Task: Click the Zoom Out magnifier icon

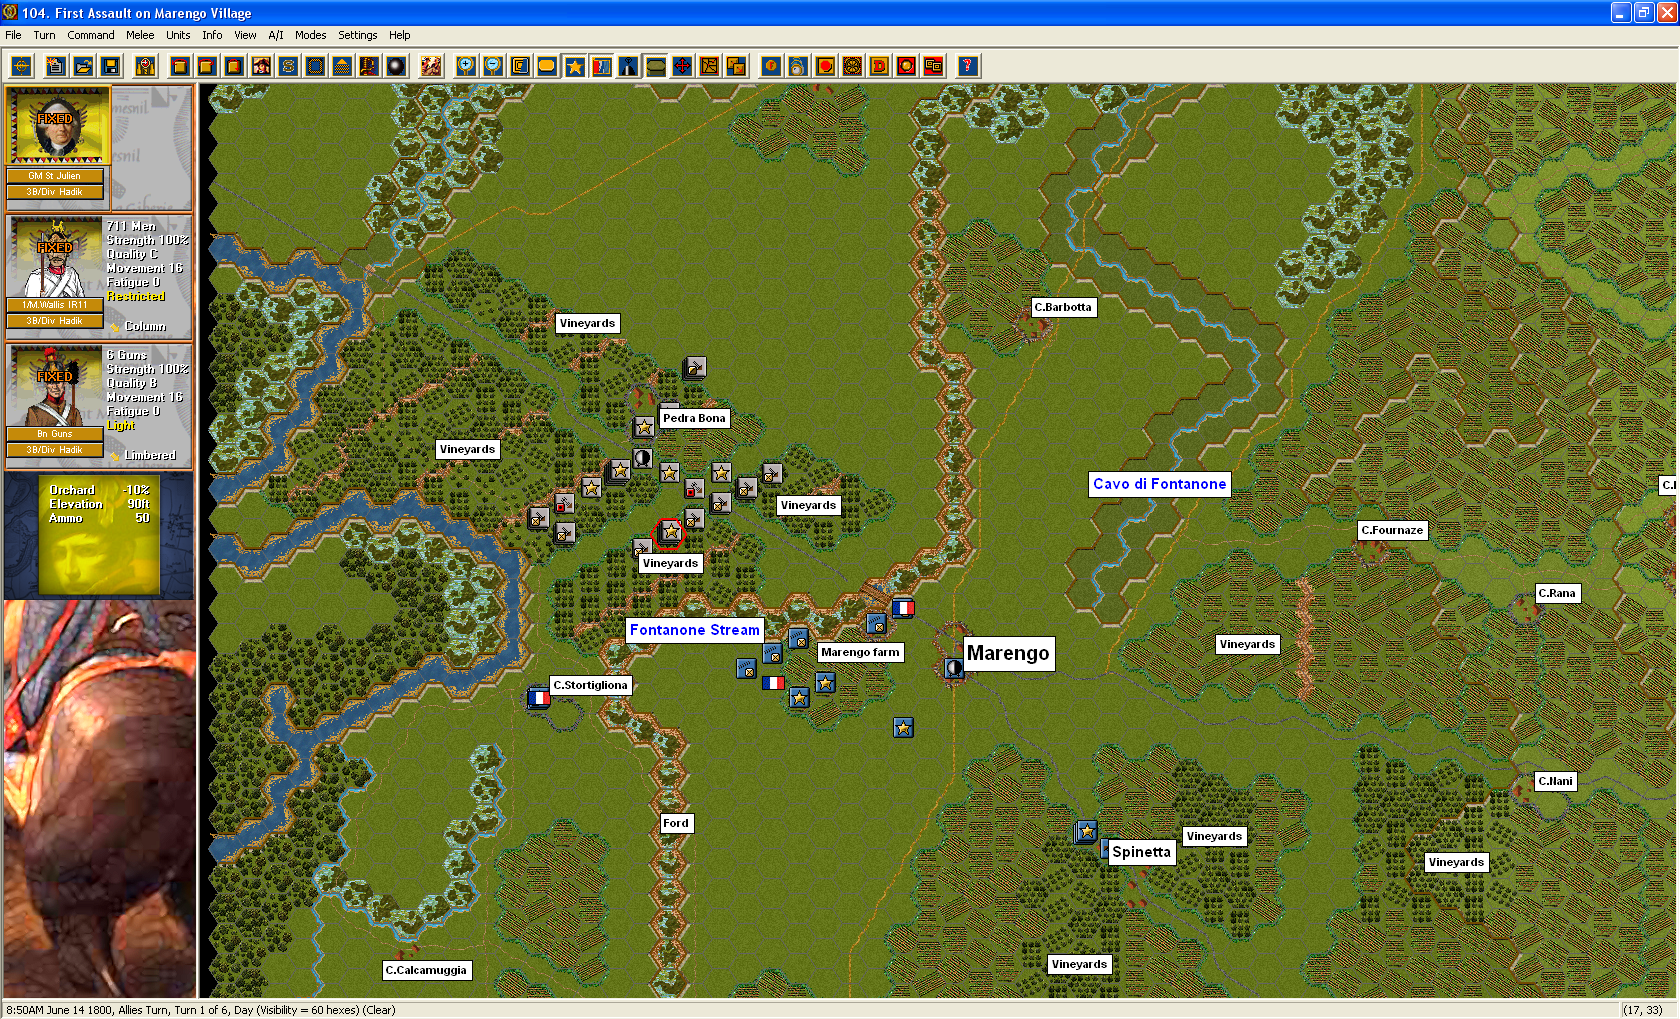Action: click(x=493, y=66)
